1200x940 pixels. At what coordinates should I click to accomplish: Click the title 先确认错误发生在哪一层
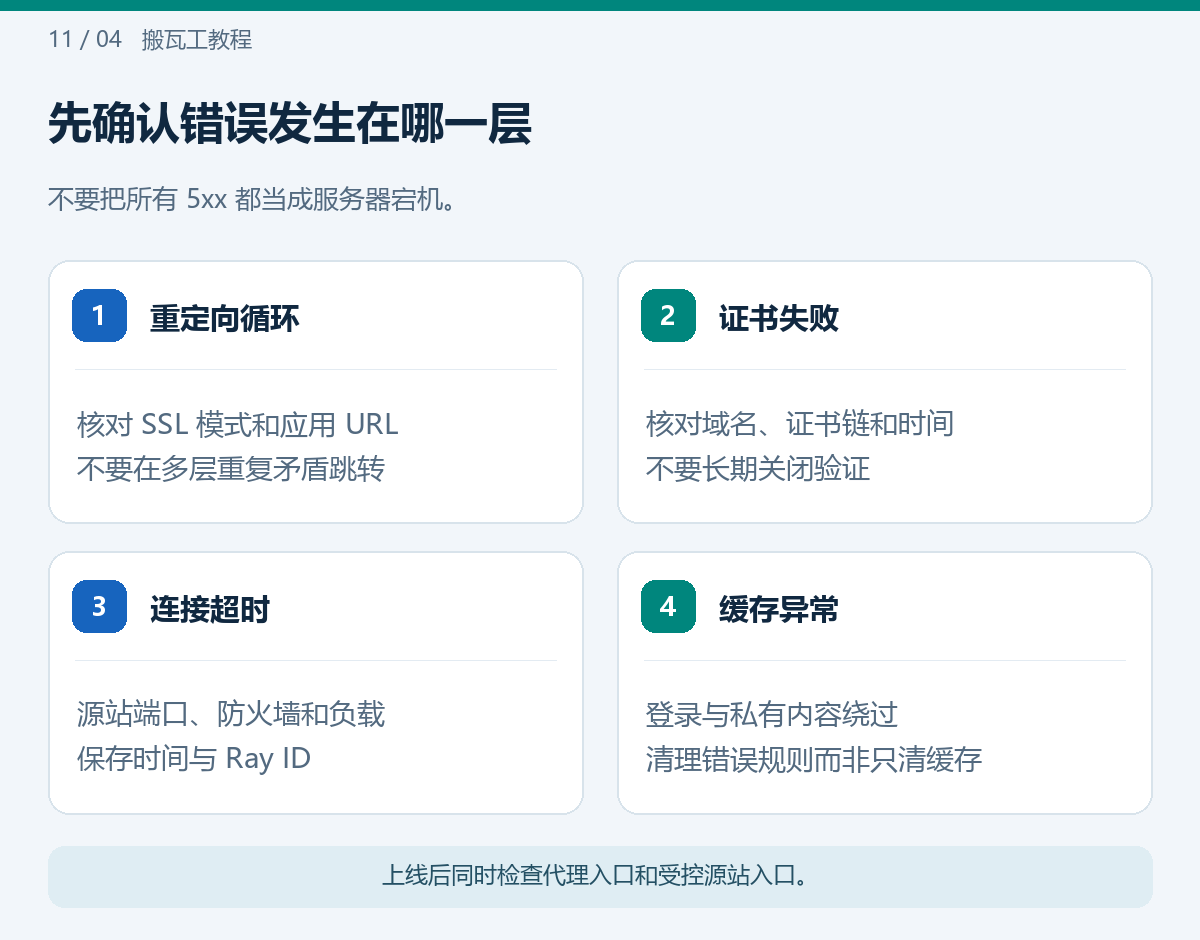pos(290,125)
